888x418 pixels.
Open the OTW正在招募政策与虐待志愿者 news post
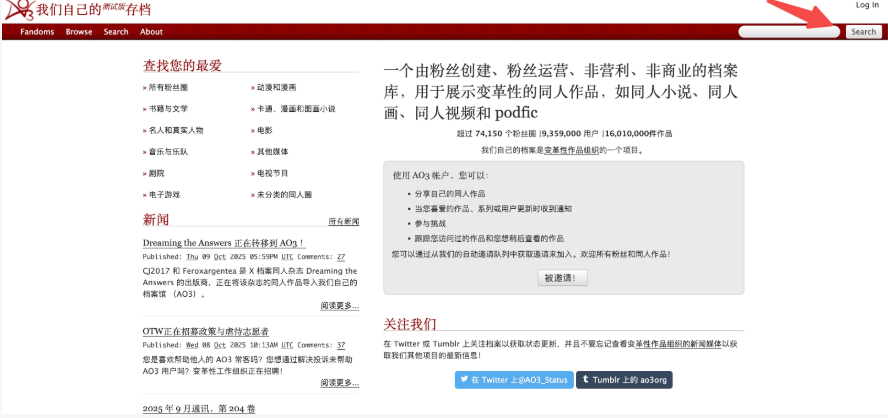[x=206, y=331]
